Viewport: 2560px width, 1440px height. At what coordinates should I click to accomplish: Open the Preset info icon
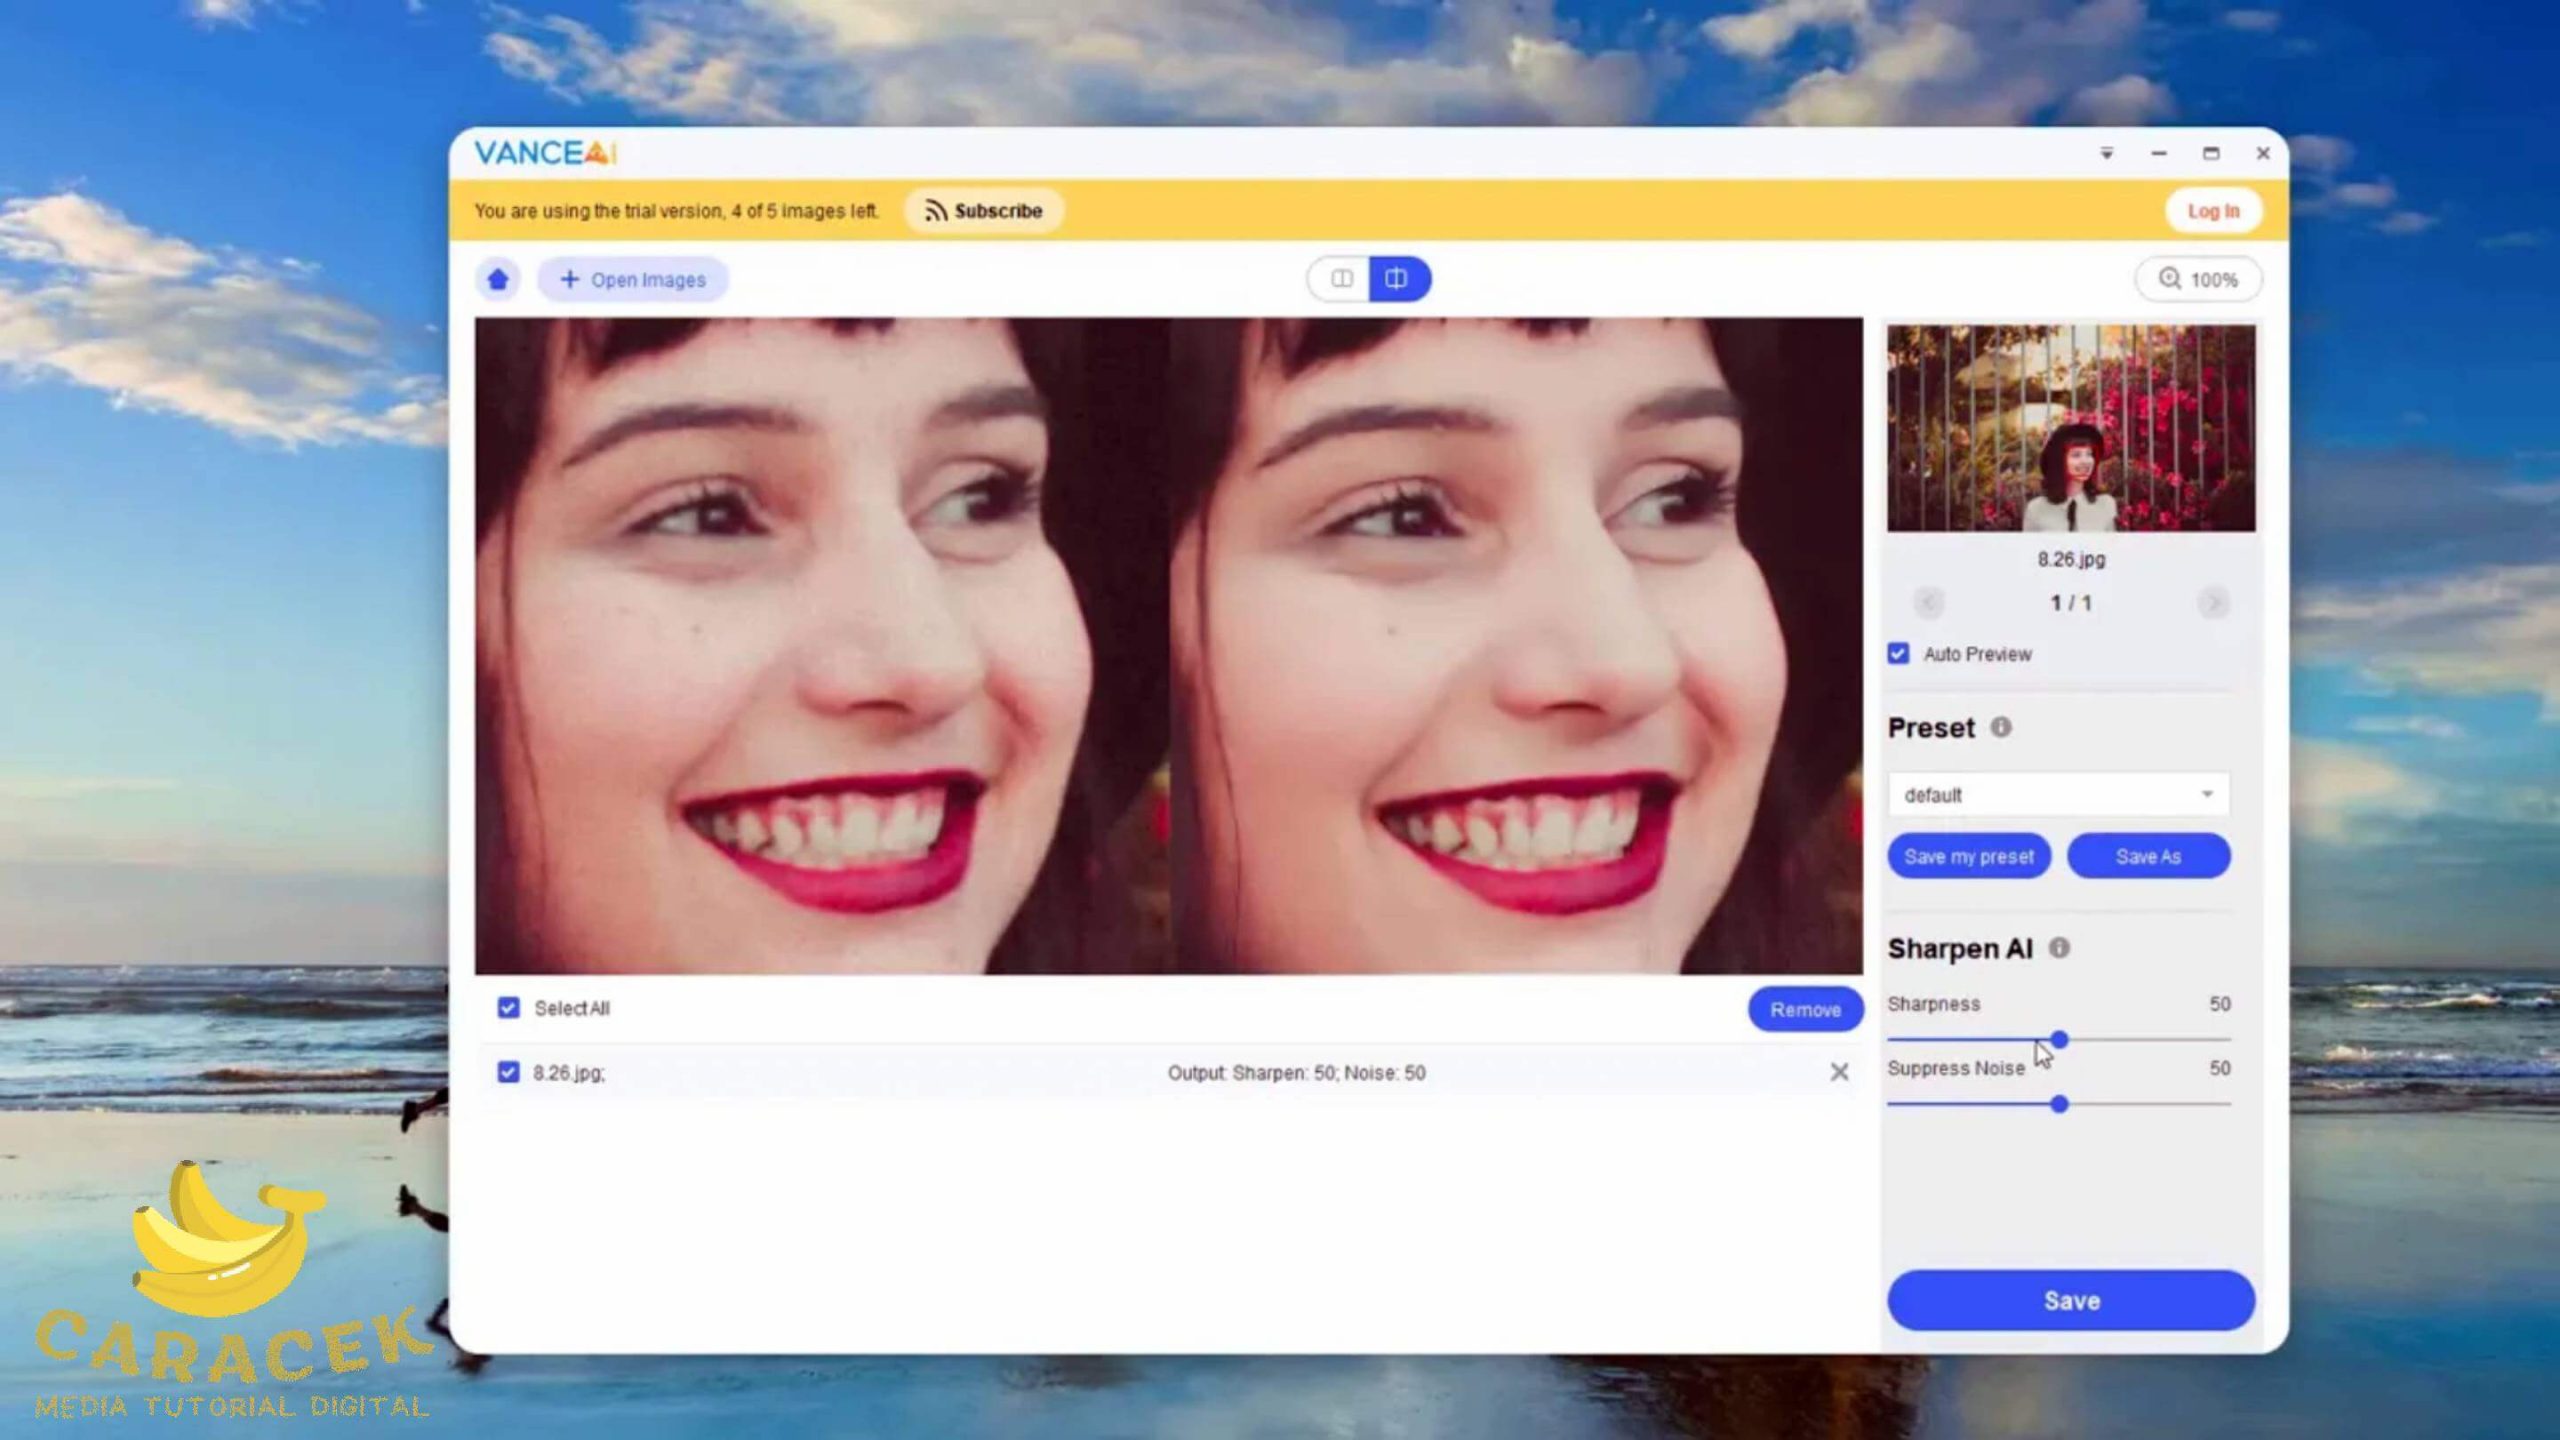click(2000, 727)
